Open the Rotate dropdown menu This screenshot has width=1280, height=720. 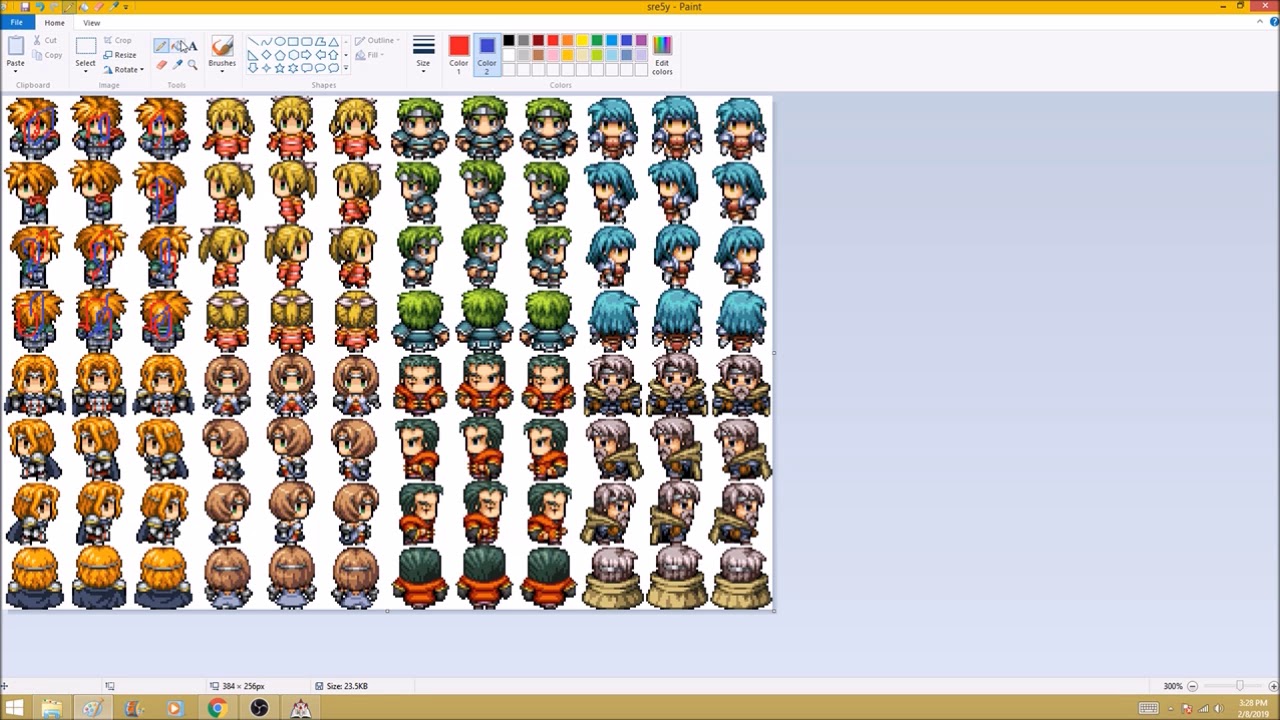pyautogui.click(x=124, y=69)
